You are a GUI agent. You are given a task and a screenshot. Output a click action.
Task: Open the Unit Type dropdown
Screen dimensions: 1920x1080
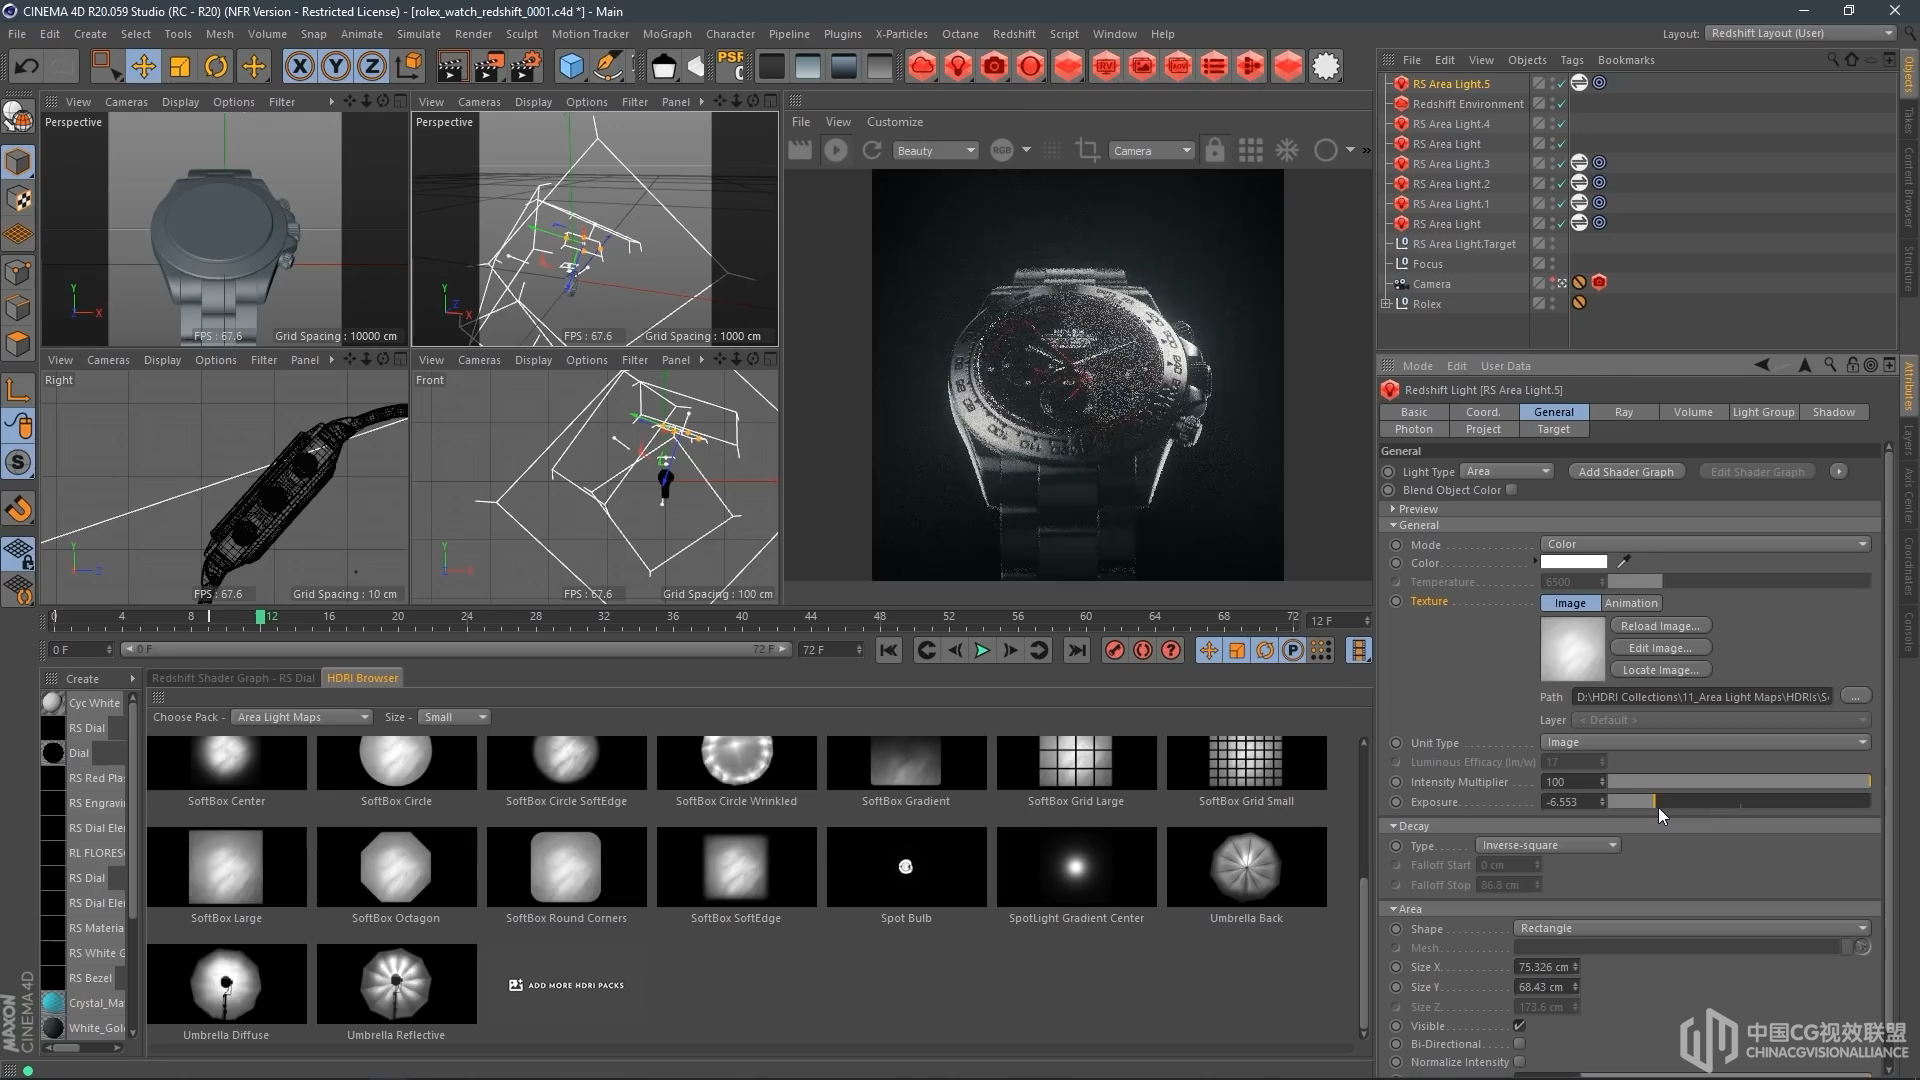pos(1706,742)
